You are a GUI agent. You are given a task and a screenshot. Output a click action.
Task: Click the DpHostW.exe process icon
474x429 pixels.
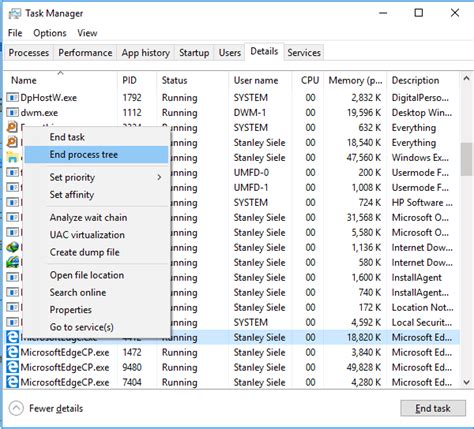12,98
